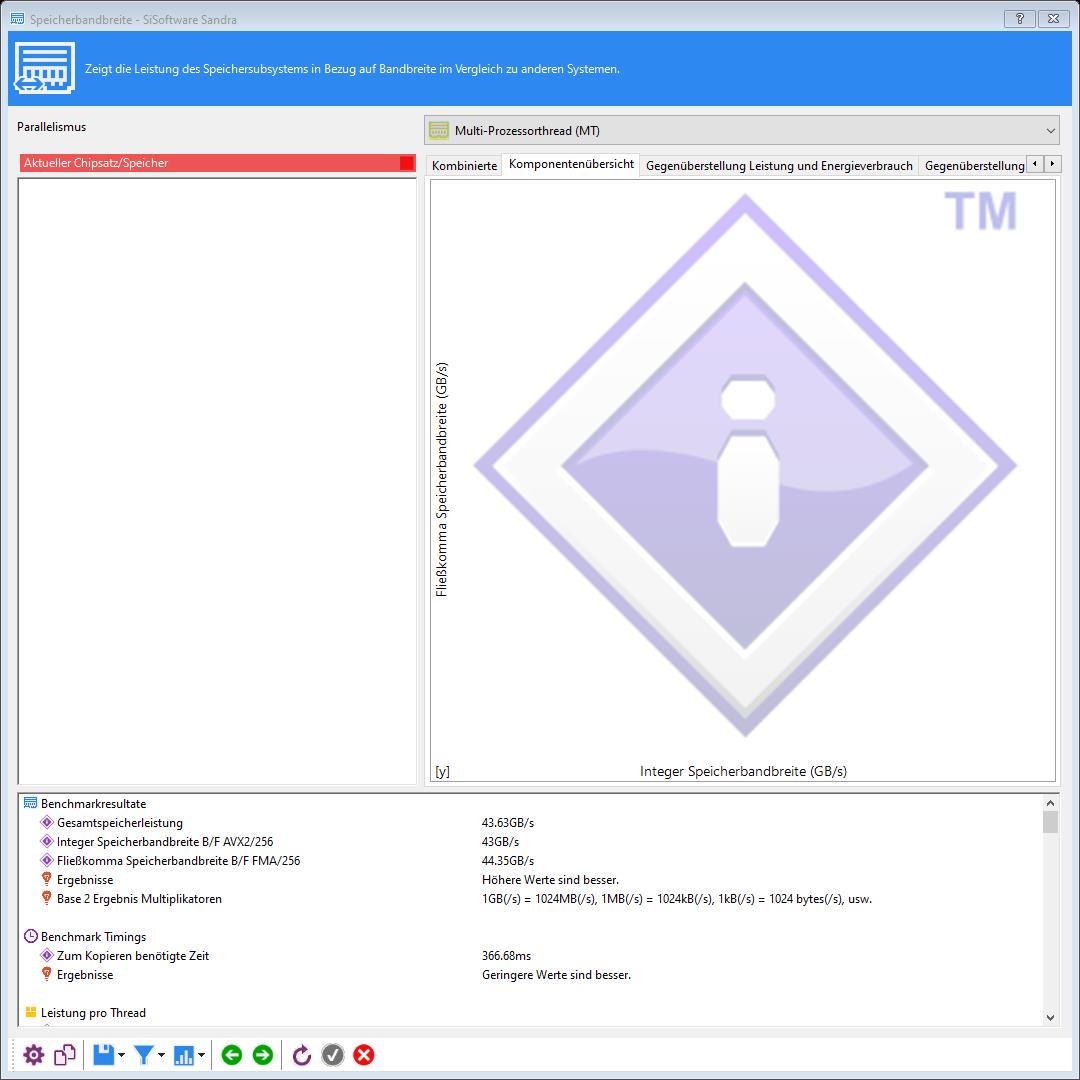Click lightbulb icon beside Base 2 Ergebnis Multiplikatoren
This screenshot has height=1080, width=1080.
[47, 898]
